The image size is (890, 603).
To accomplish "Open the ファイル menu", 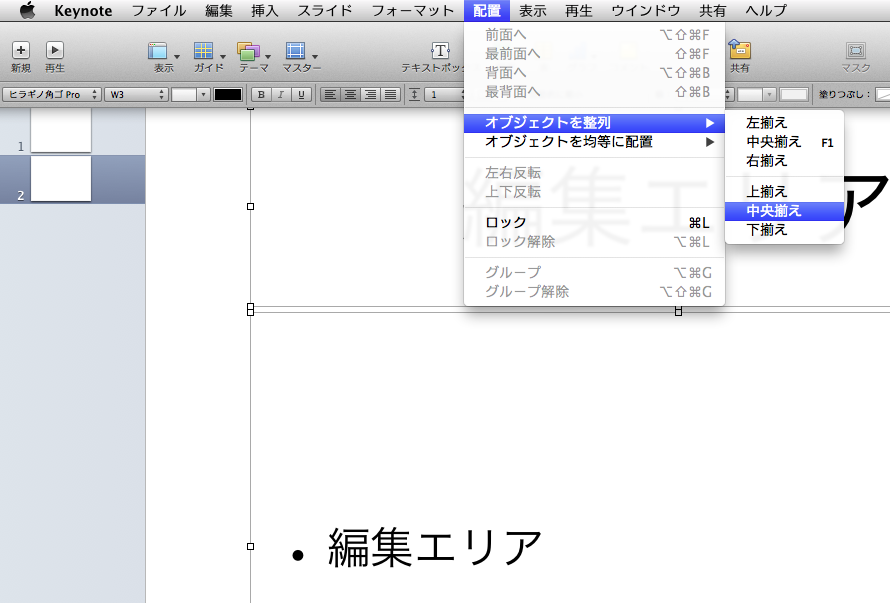I will tap(159, 10).
